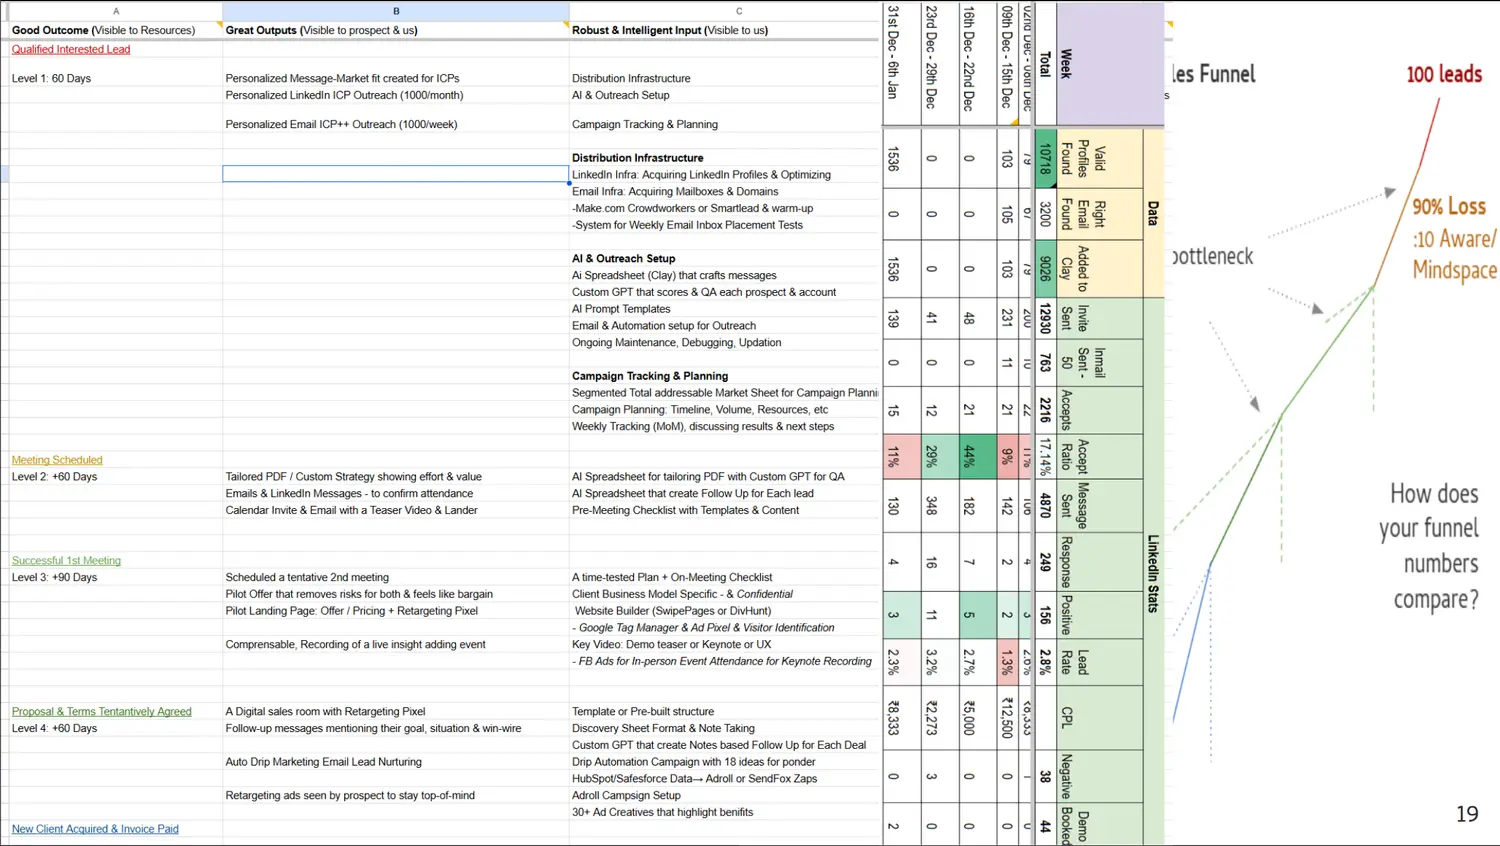1500x846 pixels.
Task: Select the Level 1: 60 Days cell
Action: [x=51, y=78]
